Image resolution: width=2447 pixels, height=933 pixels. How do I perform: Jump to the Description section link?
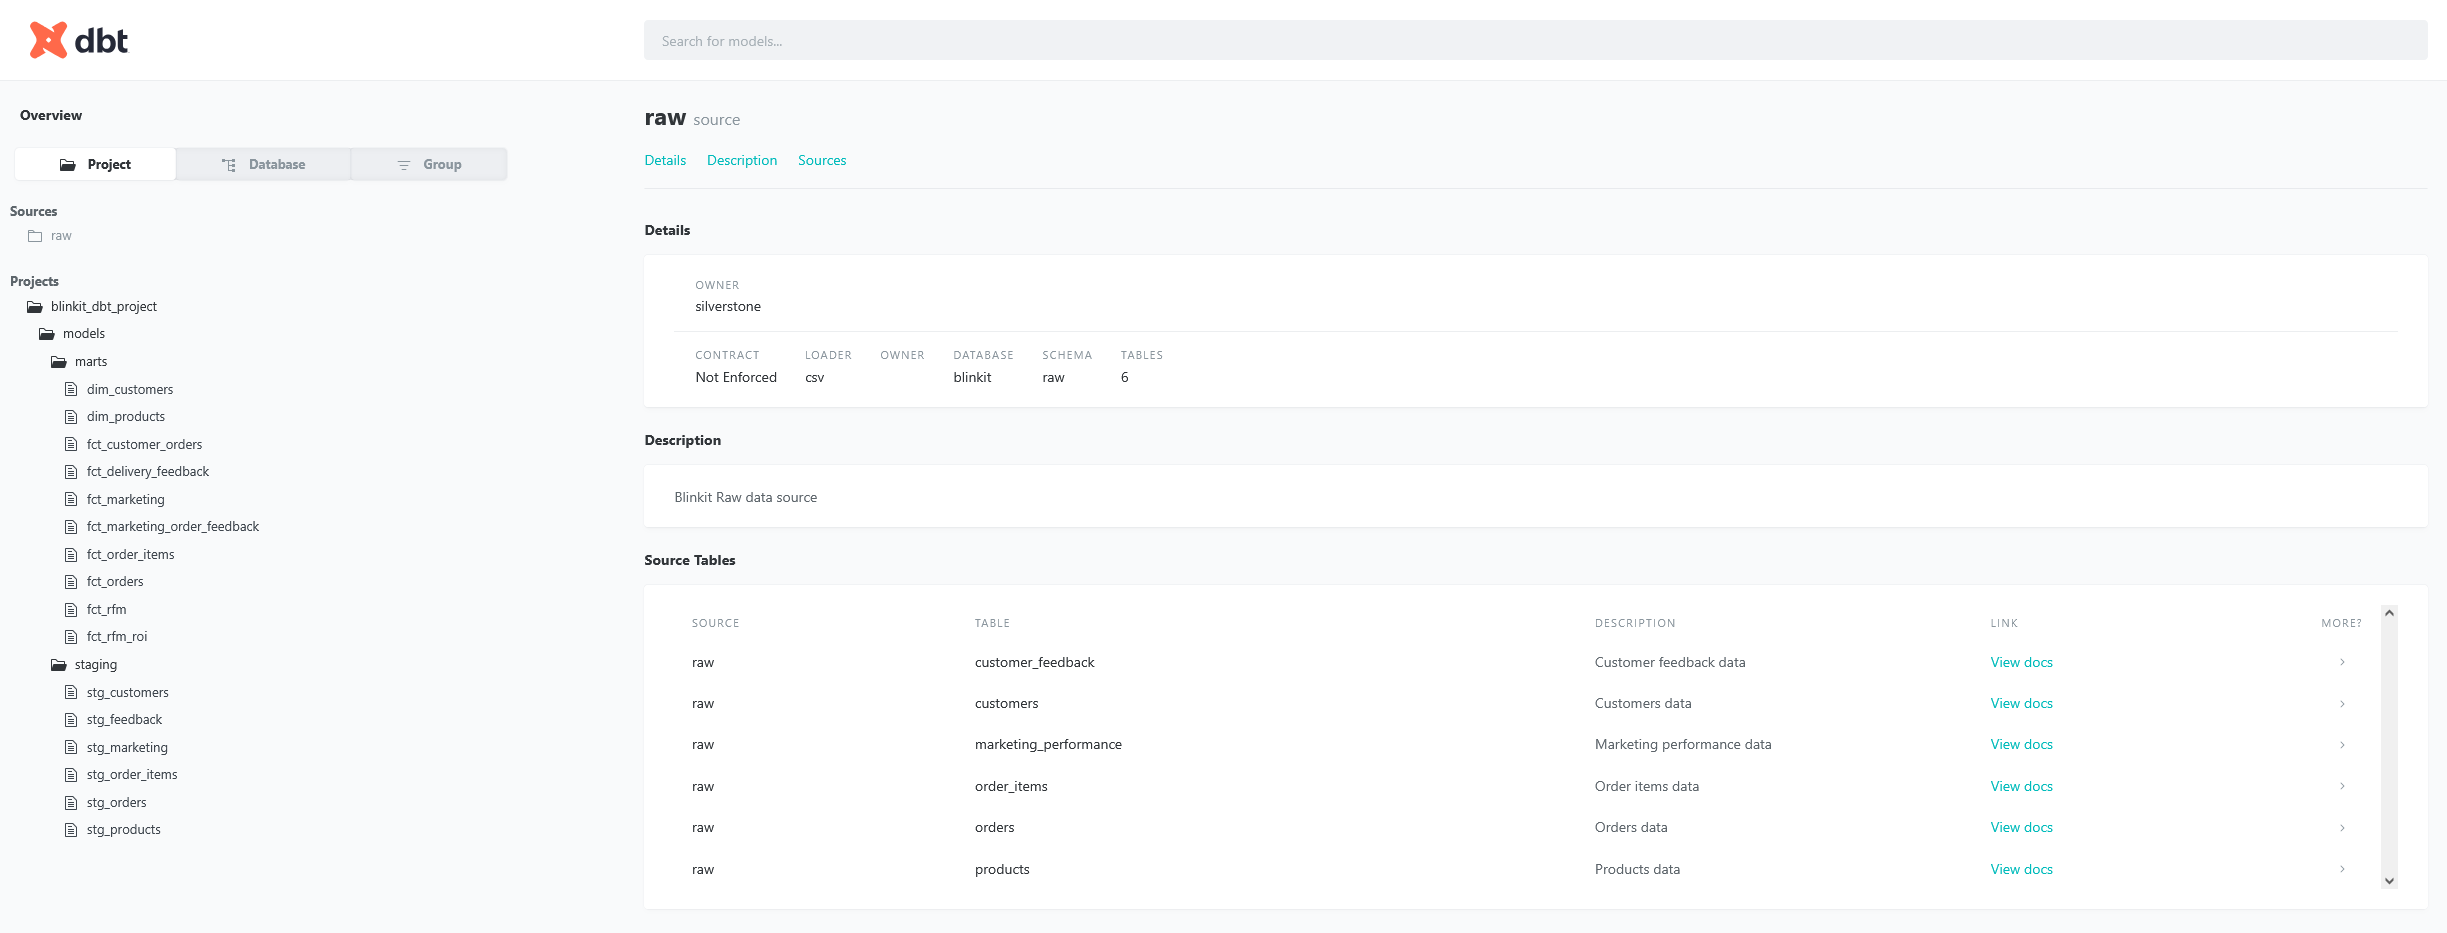coord(741,160)
